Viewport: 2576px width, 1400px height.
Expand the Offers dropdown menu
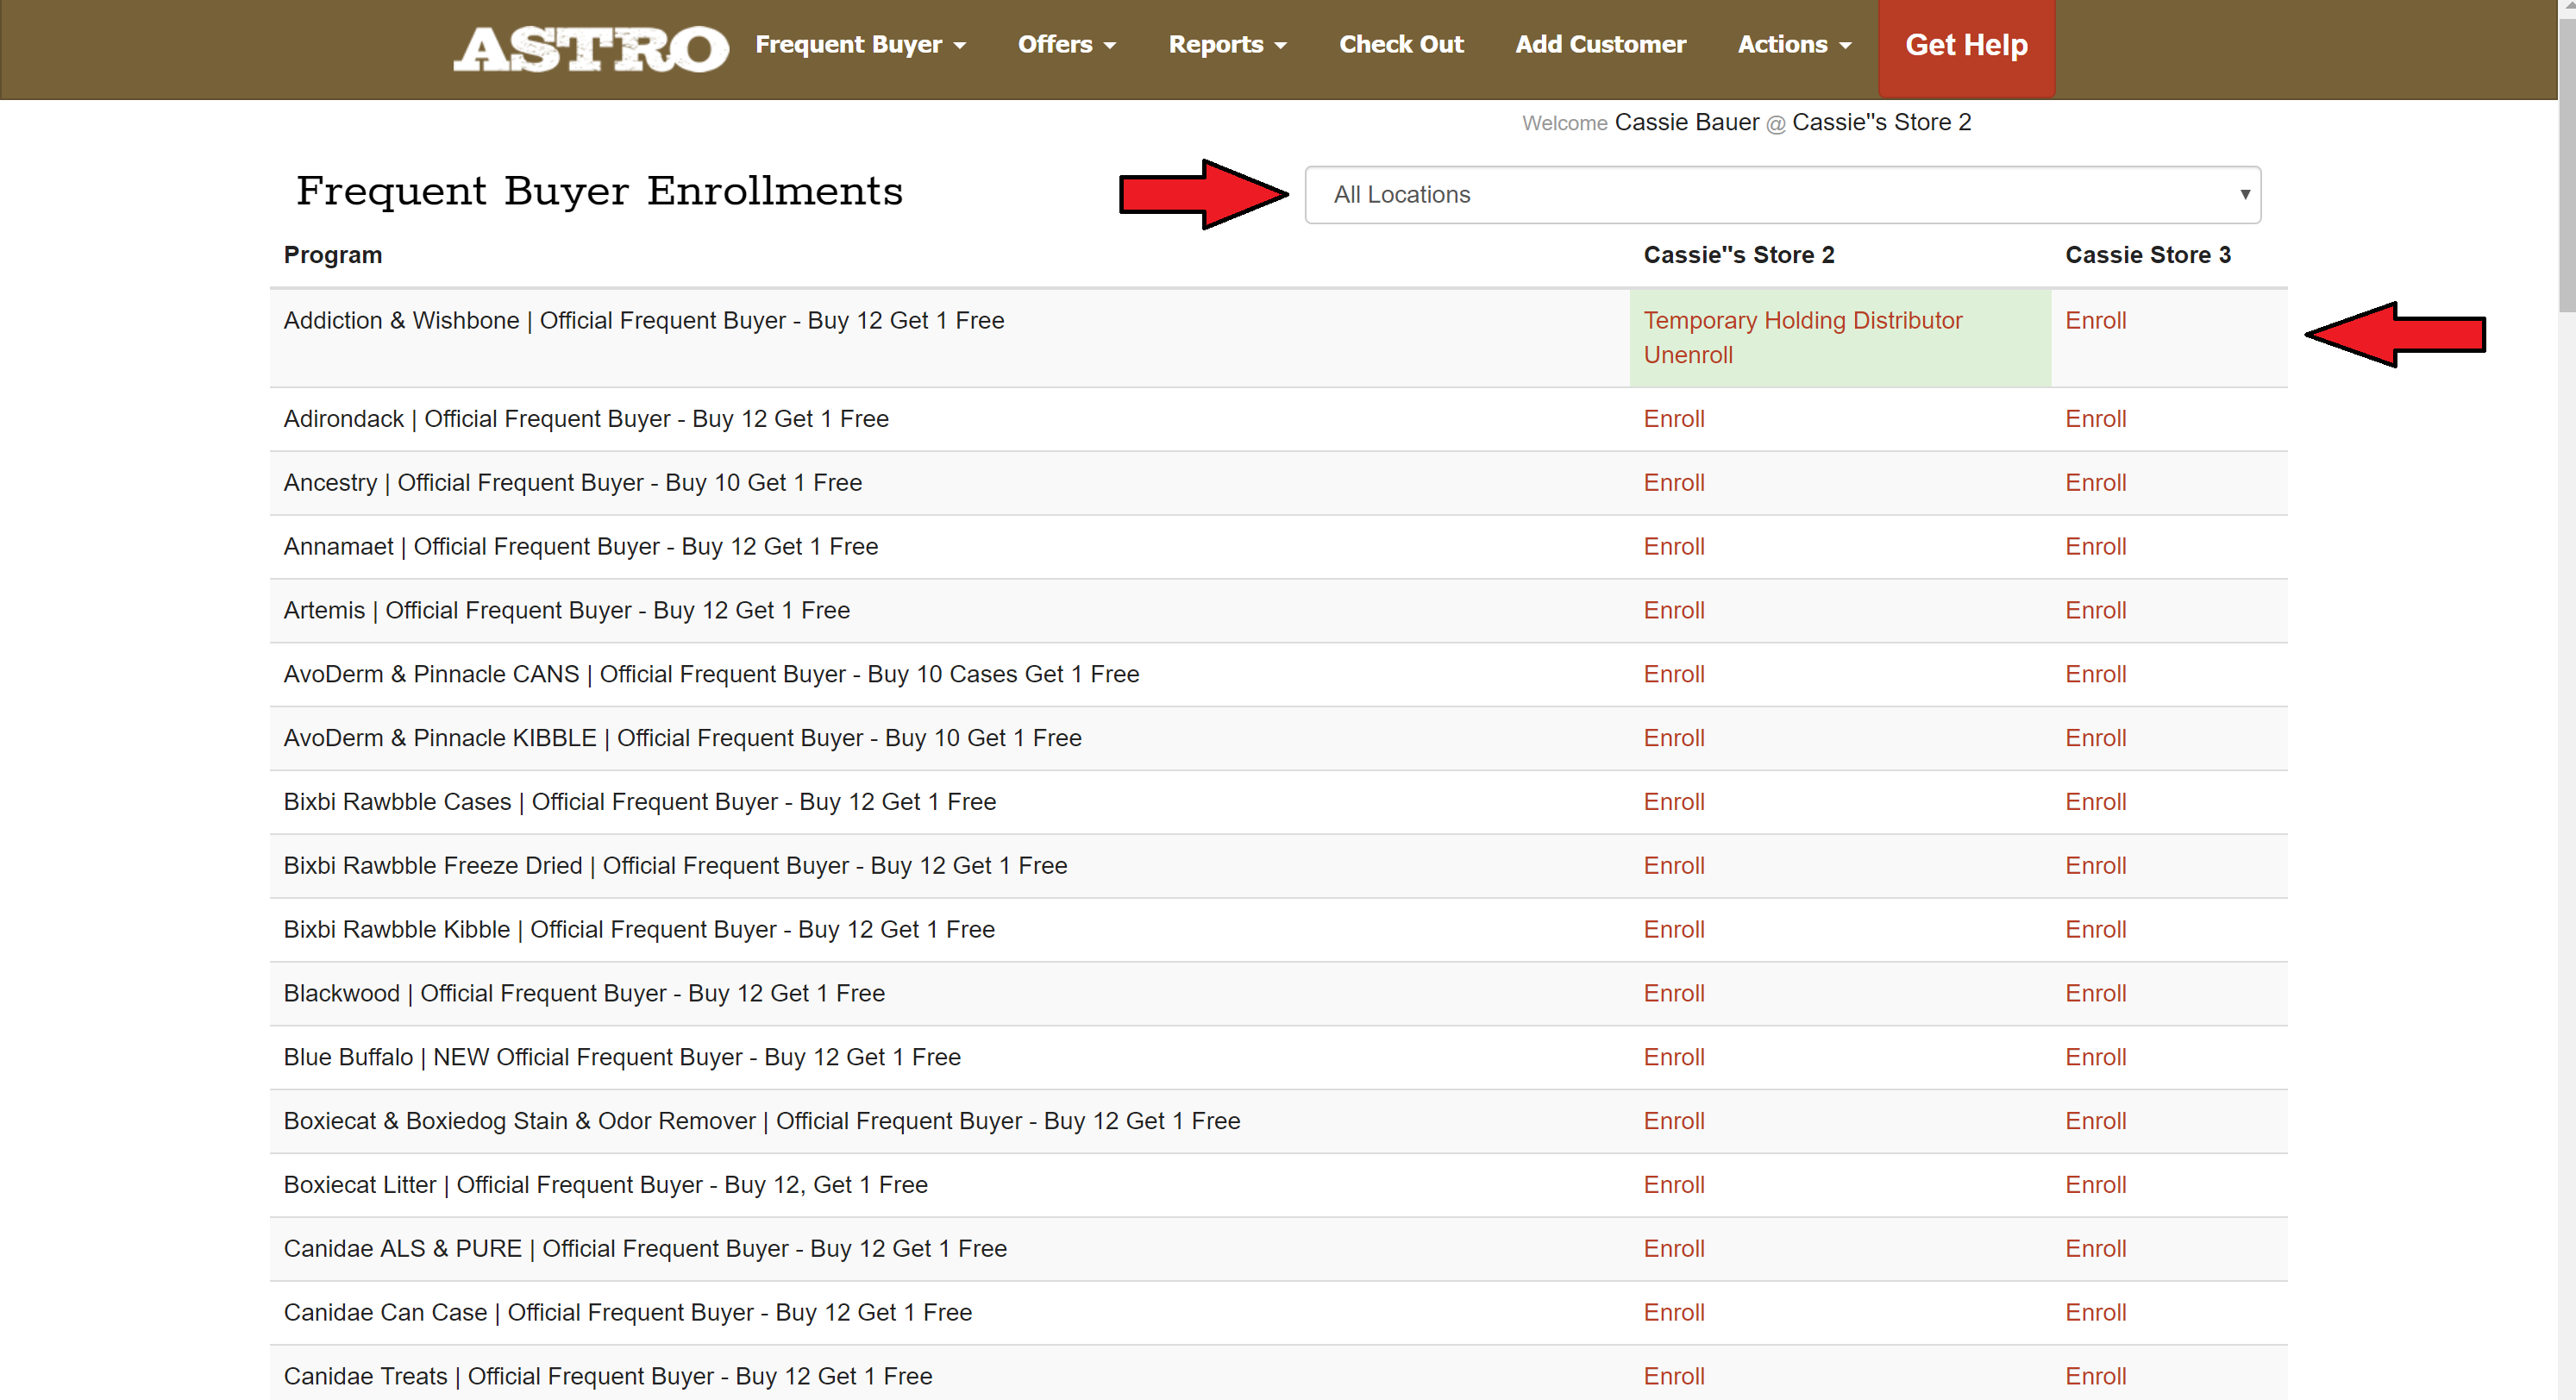coord(1066,45)
